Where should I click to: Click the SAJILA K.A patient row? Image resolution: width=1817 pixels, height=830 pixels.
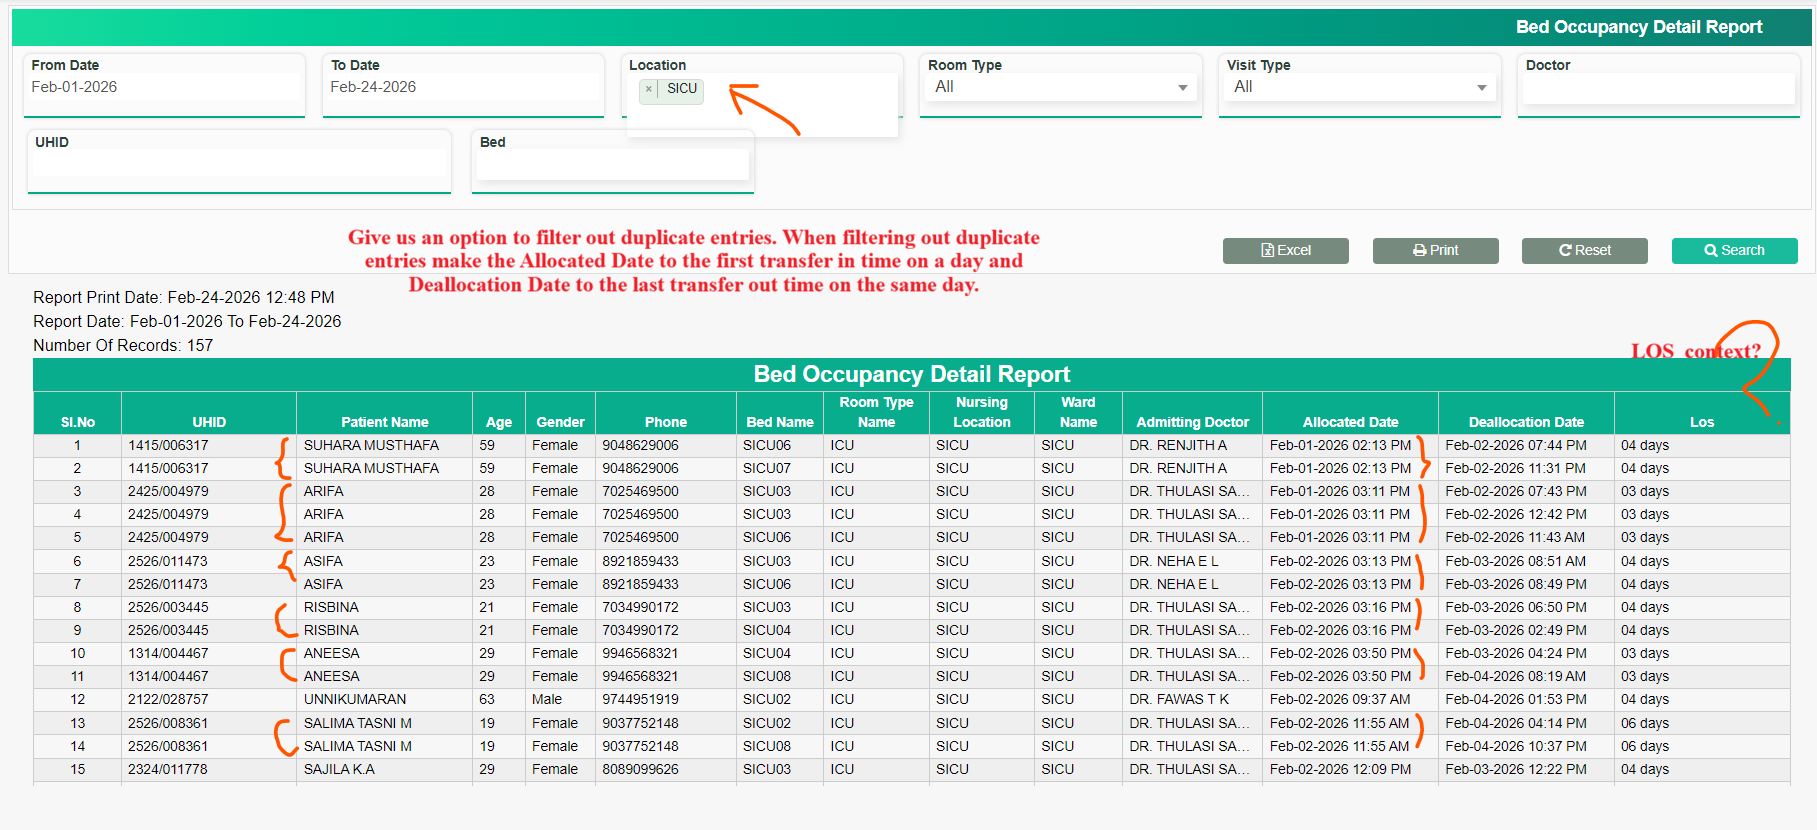coord(339,769)
